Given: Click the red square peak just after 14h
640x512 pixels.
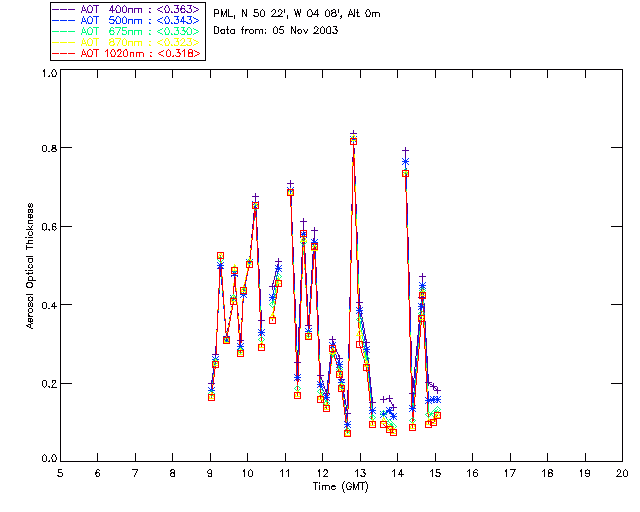Looking at the screenshot, I should click(x=405, y=174).
